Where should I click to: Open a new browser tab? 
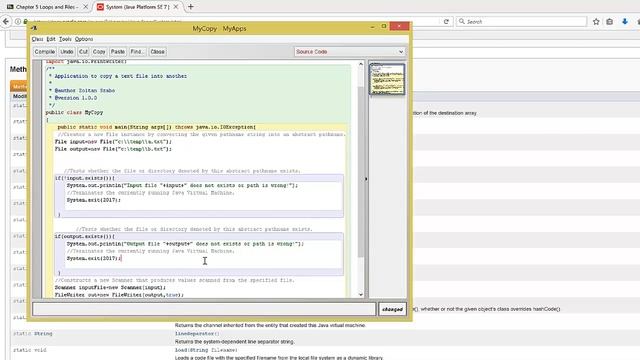(191, 7)
